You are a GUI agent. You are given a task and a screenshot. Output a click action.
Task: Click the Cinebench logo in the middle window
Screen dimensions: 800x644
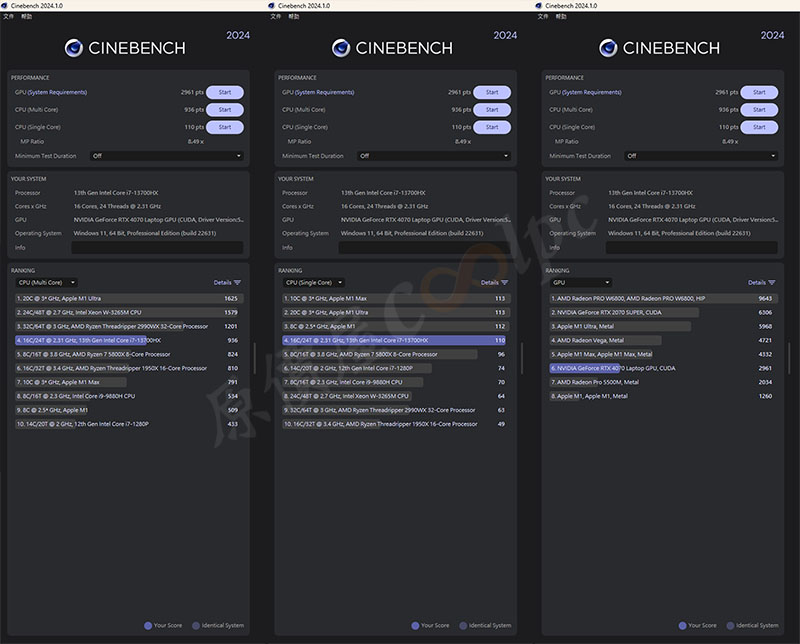341,48
